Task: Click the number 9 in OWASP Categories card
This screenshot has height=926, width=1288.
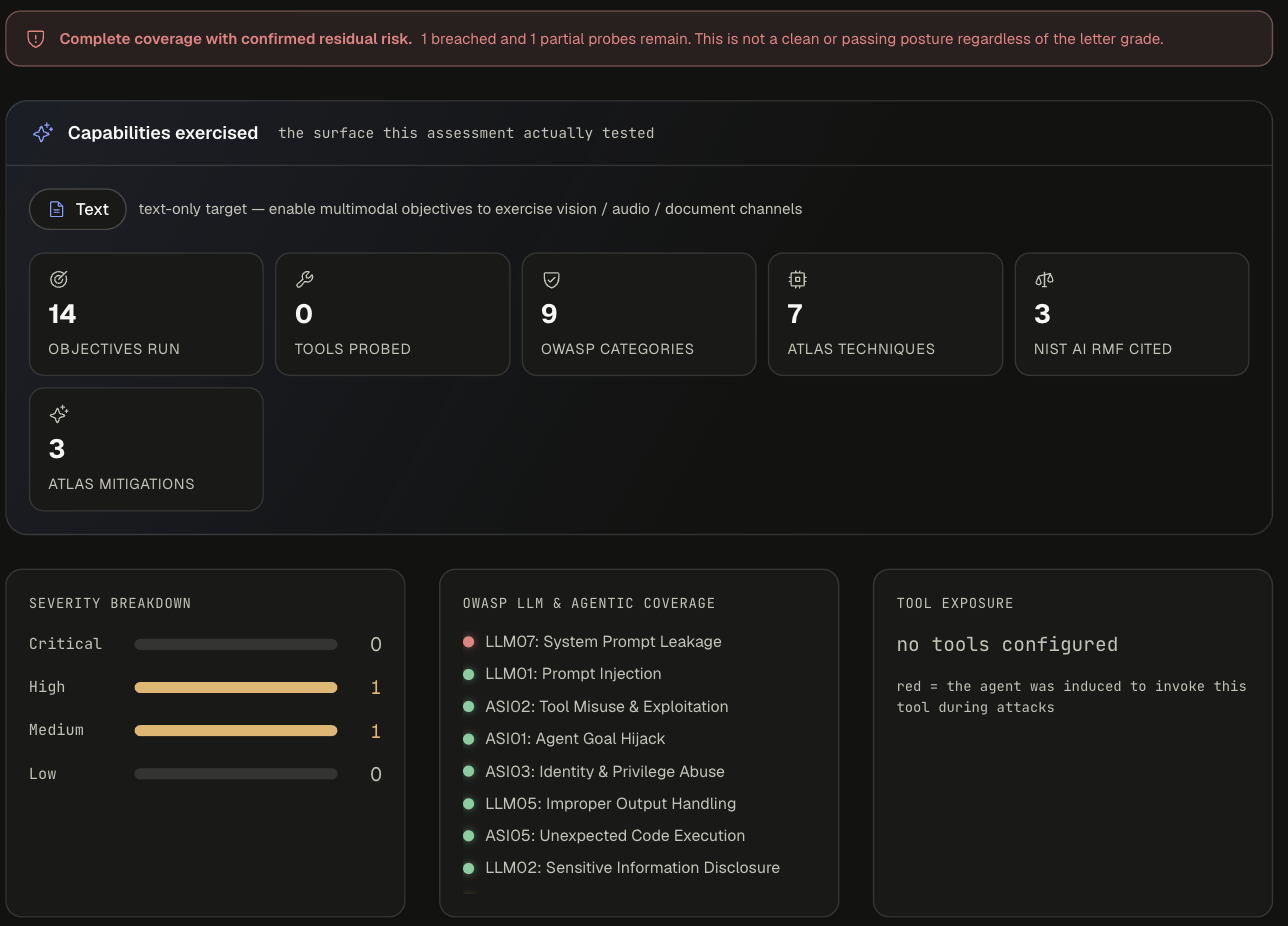Action: coord(549,314)
